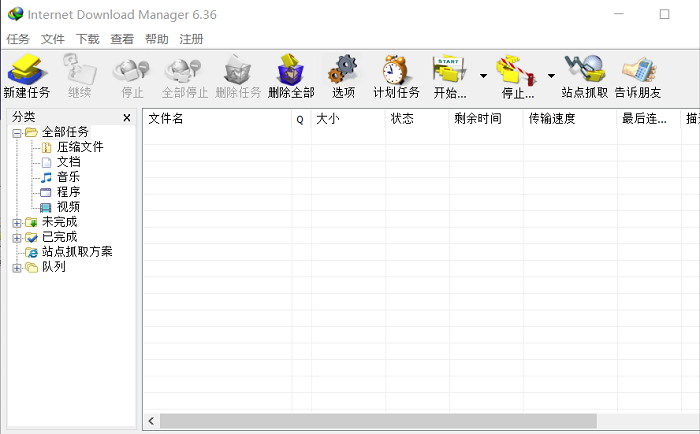Select the 全部任务 tree label
Image resolution: width=700 pixels, height=434 pixels.
tap(65, 132)
